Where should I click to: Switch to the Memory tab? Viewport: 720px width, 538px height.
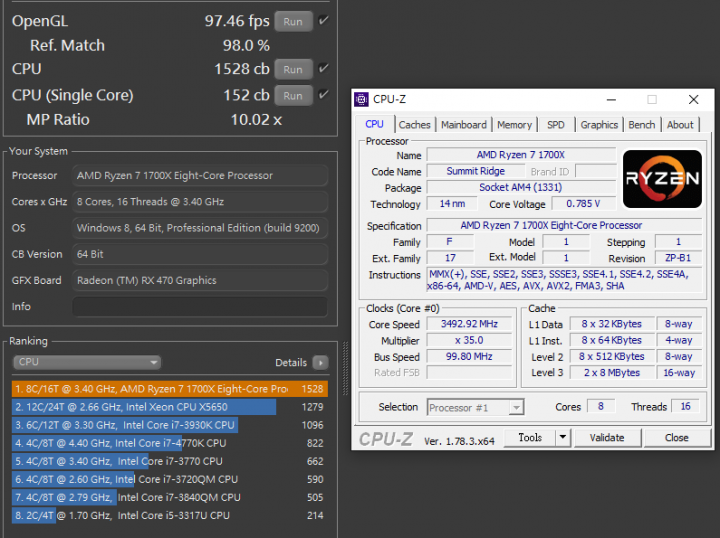coord(514,125)
